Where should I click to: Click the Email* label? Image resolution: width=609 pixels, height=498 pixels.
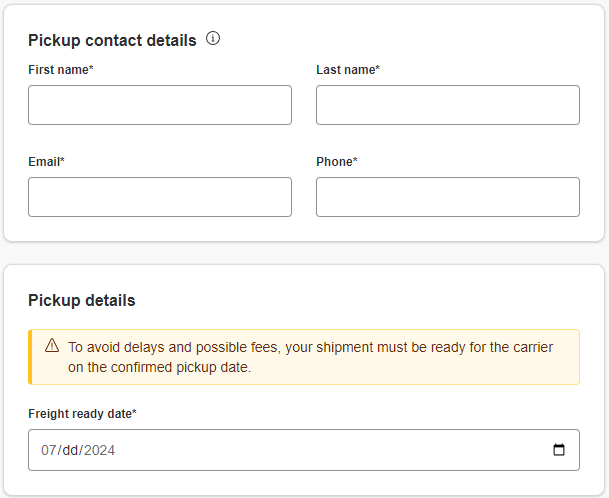point(47,162)
